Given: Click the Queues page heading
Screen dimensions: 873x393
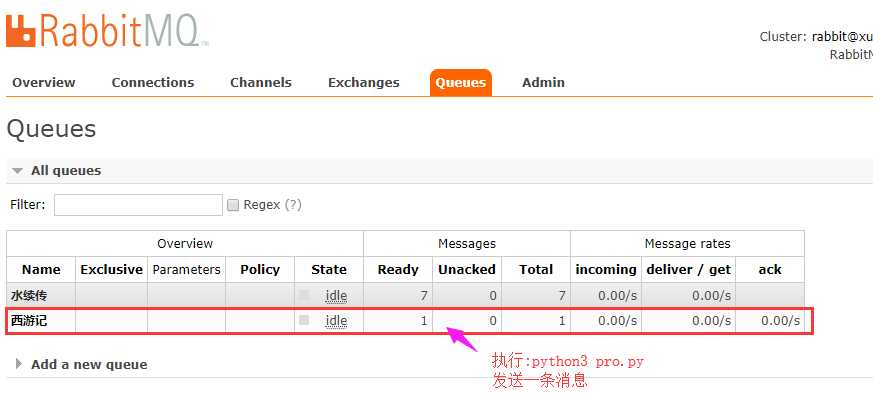Looking at the screenshot, I should click(51, 129).
